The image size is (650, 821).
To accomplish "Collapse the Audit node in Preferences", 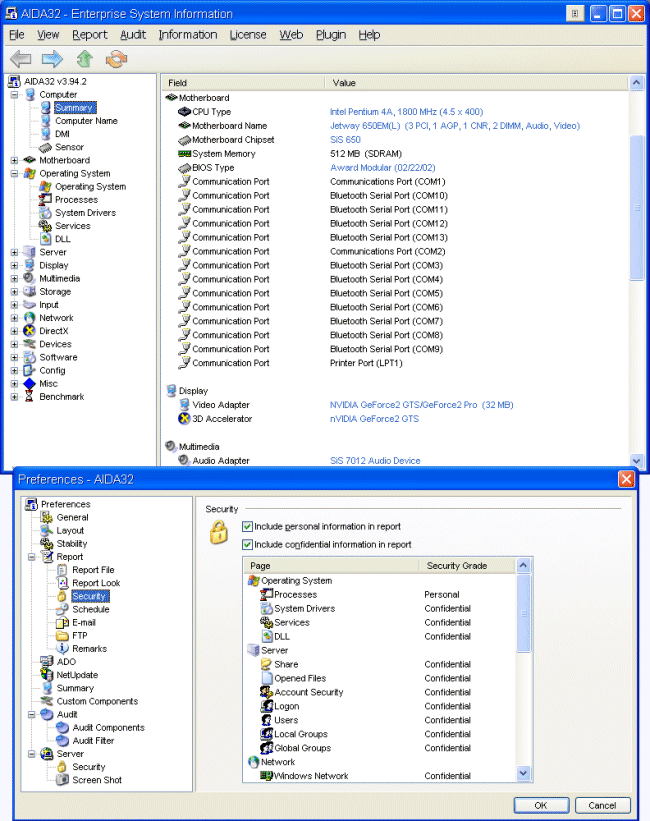I will click(31, 714).
